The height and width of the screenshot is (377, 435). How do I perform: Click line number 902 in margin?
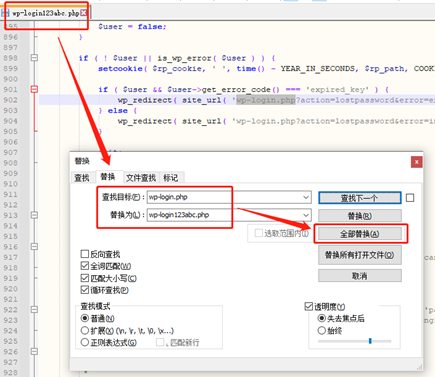pyautogui.click(x=11, y=100)
